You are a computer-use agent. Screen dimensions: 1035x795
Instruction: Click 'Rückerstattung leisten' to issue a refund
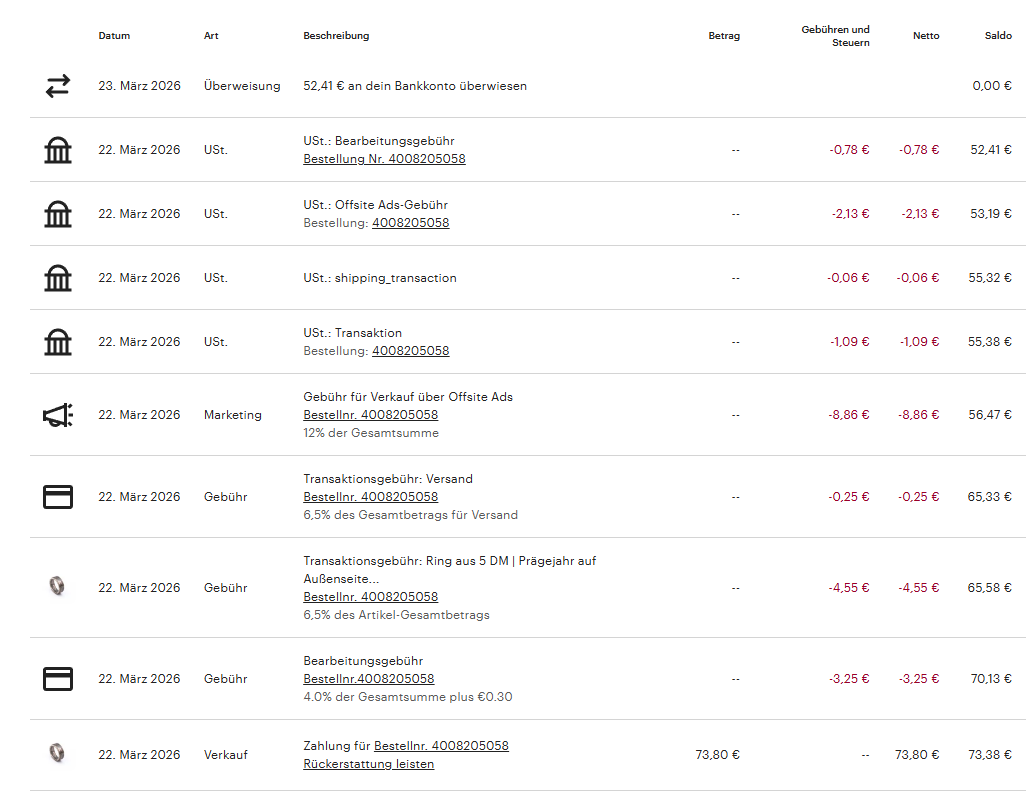point(368,765)
